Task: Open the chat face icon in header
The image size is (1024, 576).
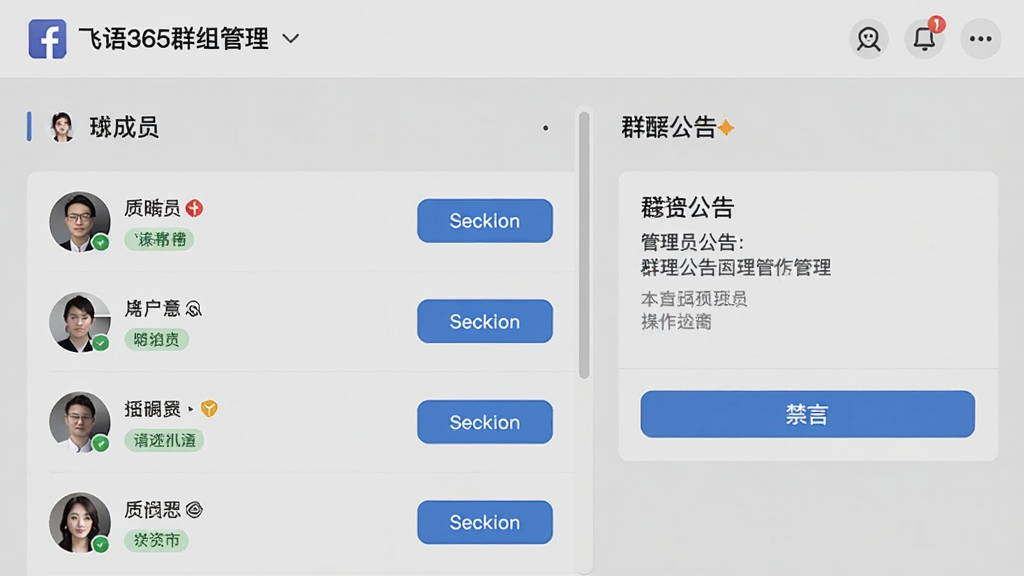Action: [x=869, y=39]
